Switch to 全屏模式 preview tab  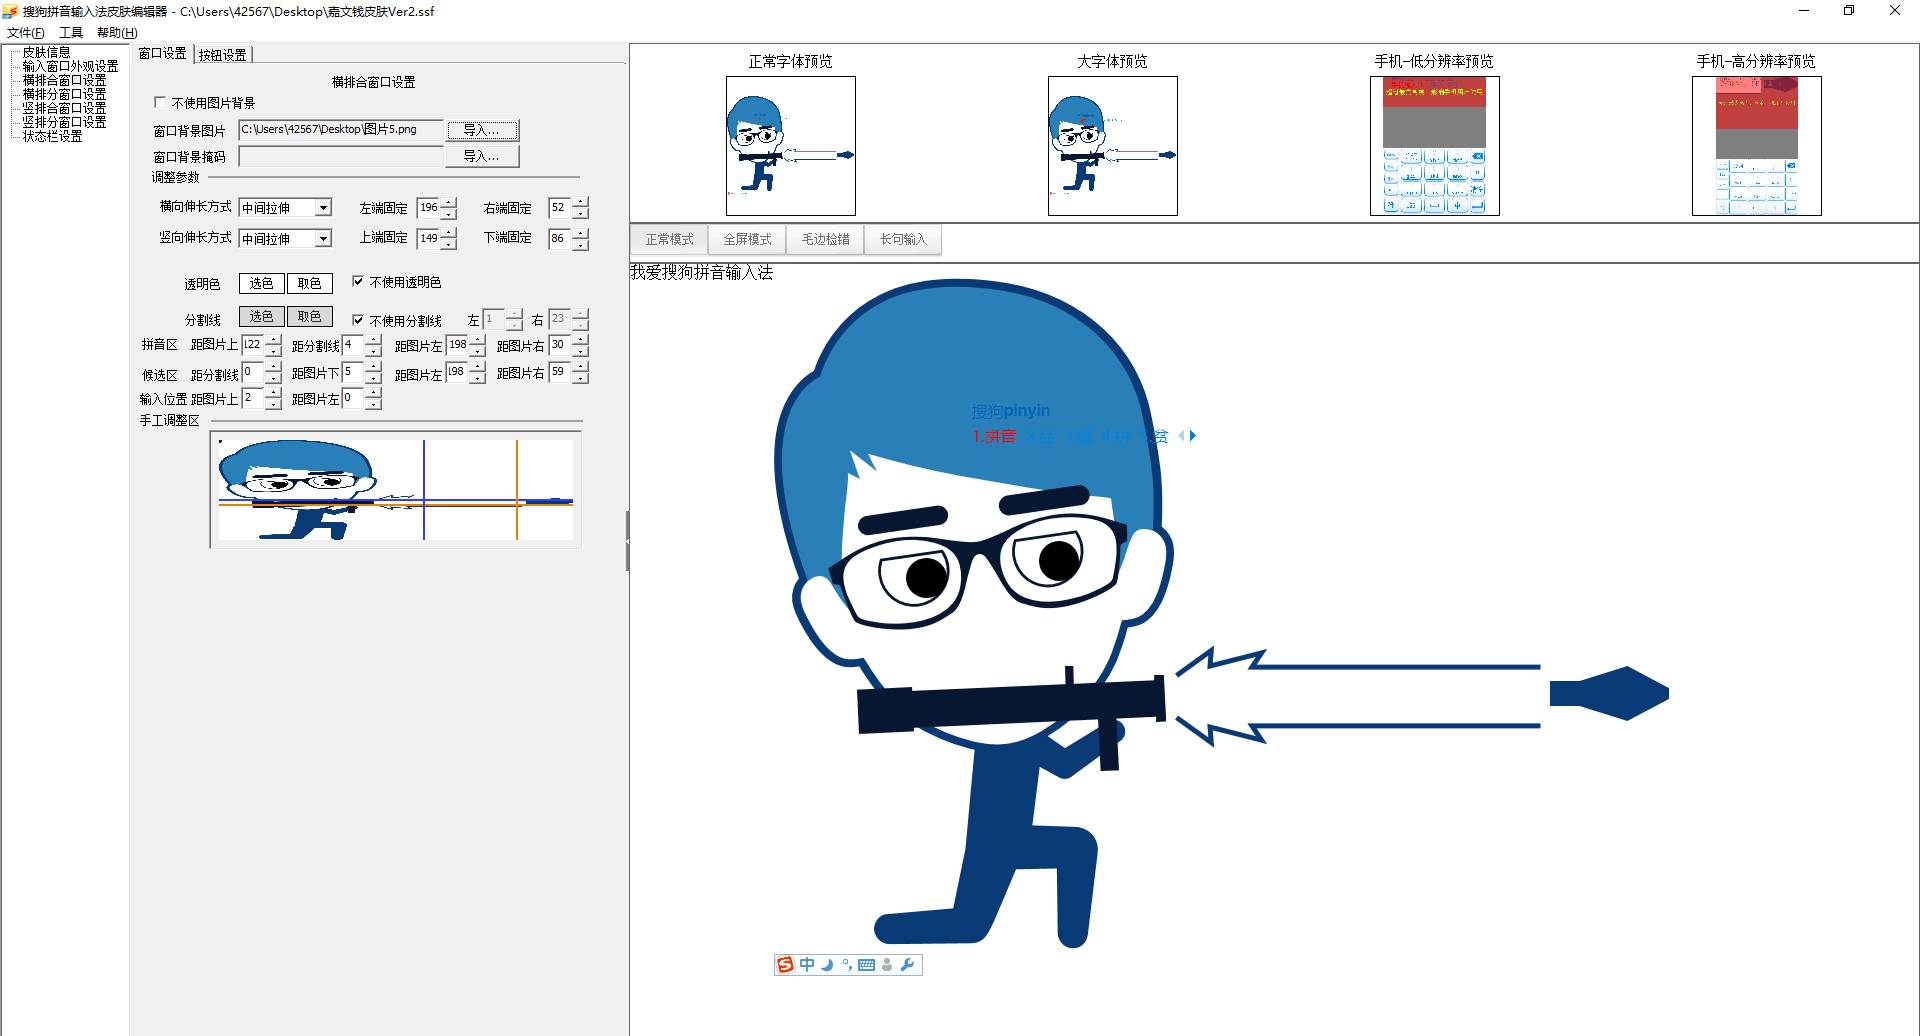[747, 239]
